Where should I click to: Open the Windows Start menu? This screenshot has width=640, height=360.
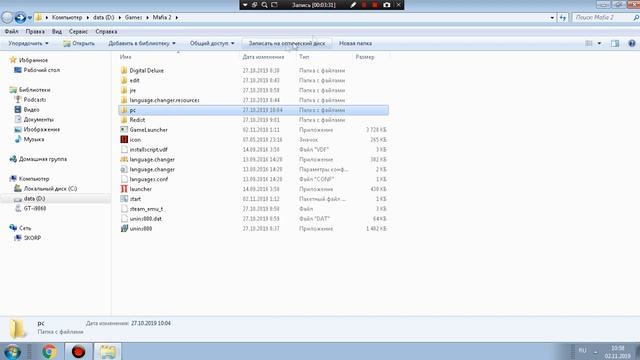pyautogui.click(x=13, y=351)
